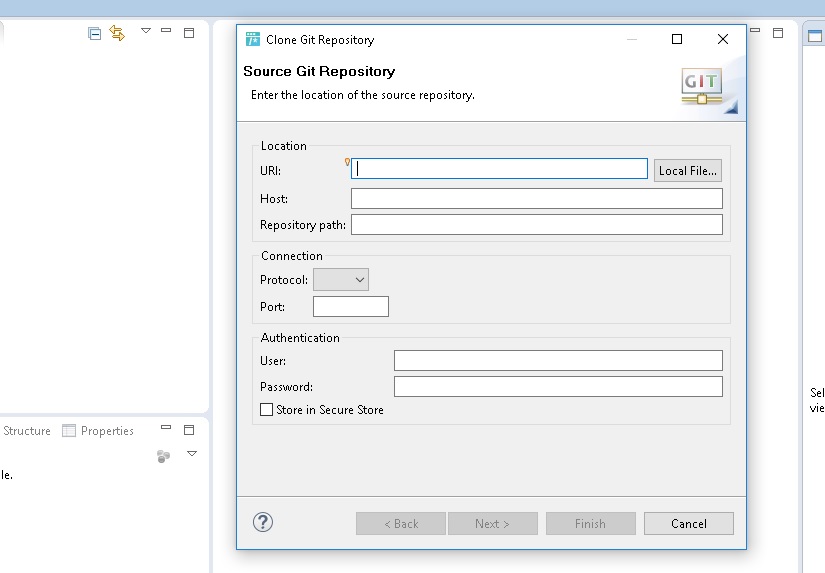Focus the User input field
This screenshot has height=573, width=825.
click(558, 360)
